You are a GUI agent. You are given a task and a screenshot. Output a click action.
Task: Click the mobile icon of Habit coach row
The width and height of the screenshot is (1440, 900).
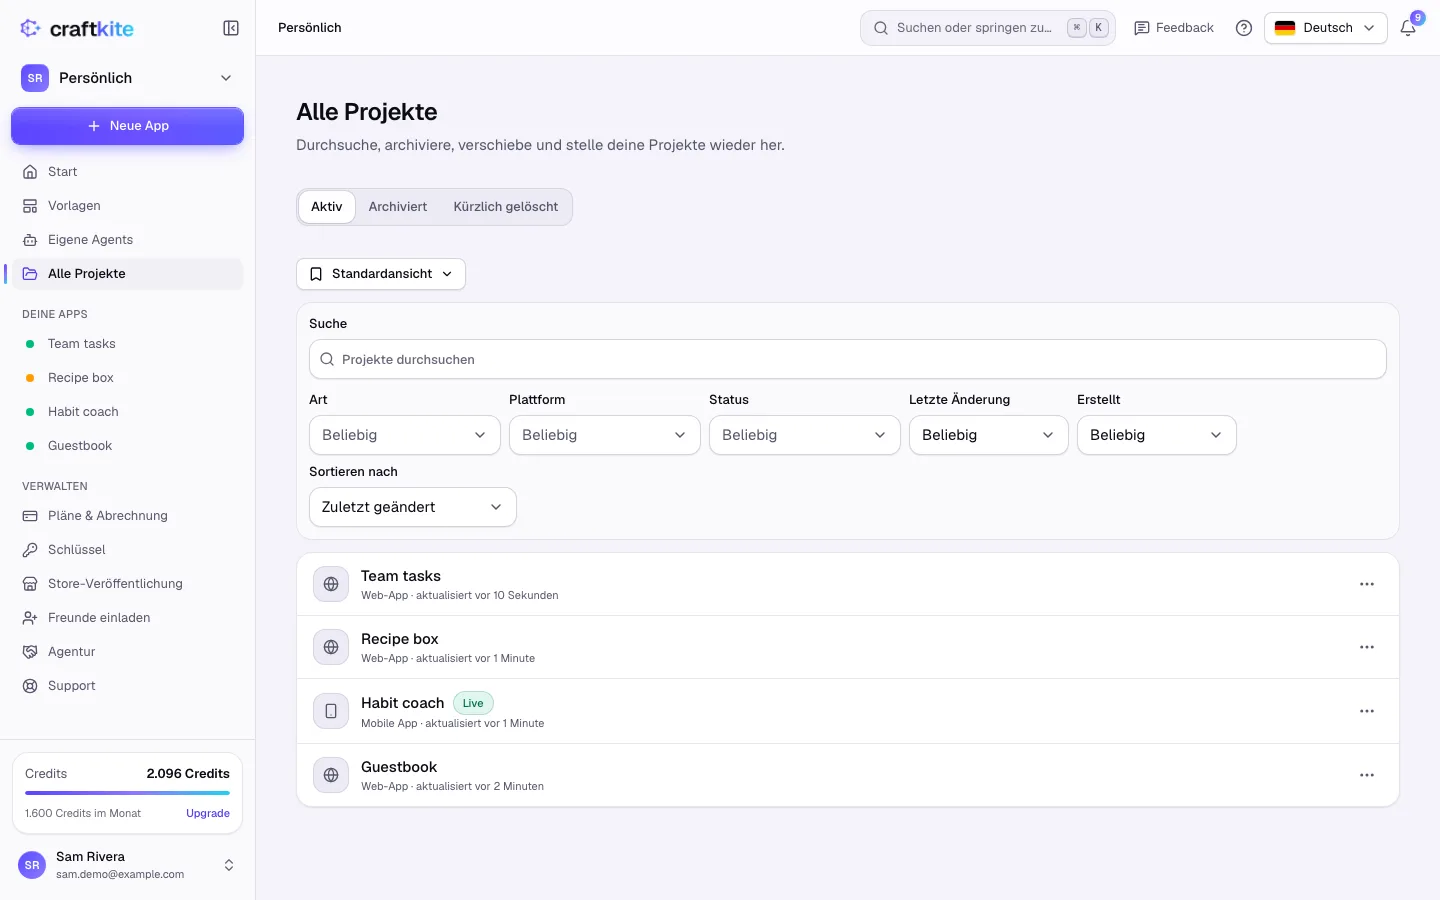pyautogui.click(x=331, y=711)
